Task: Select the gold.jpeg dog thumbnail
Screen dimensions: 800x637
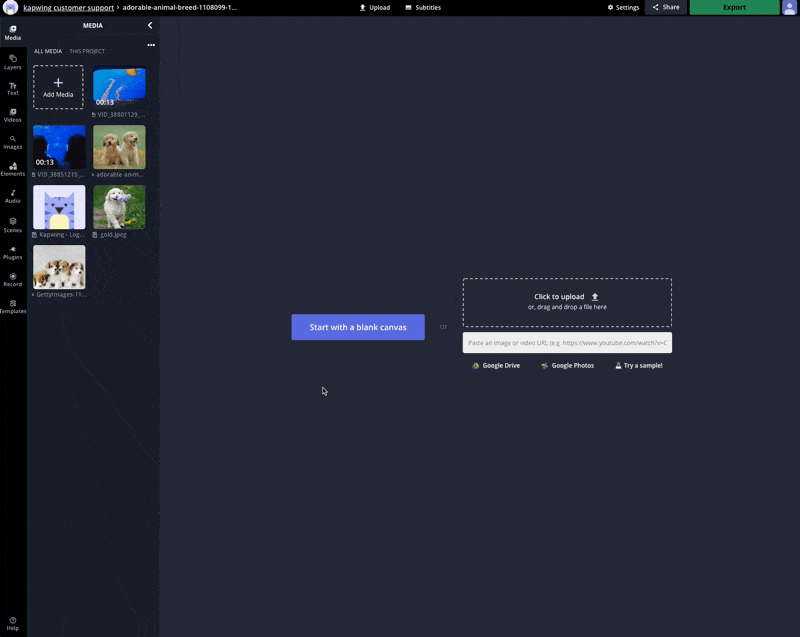Action: (119, 207)
